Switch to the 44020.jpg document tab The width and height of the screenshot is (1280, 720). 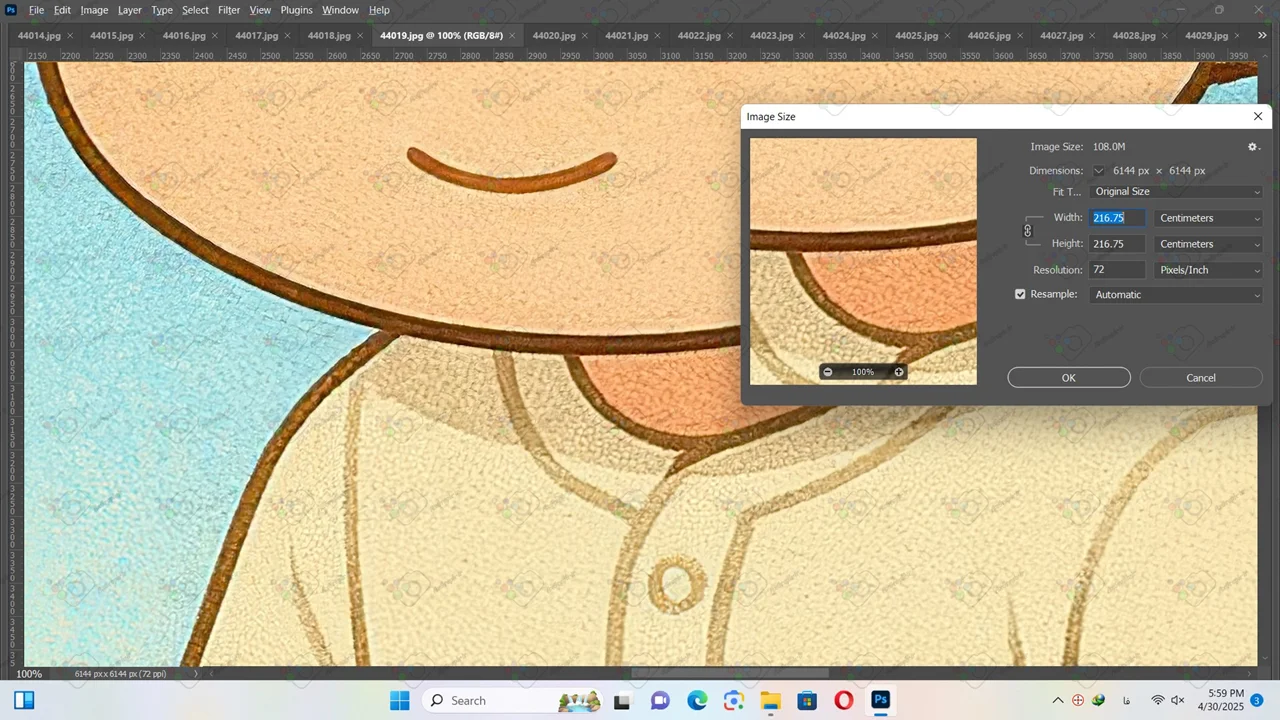pyautogui.click(x=553, y=36)
